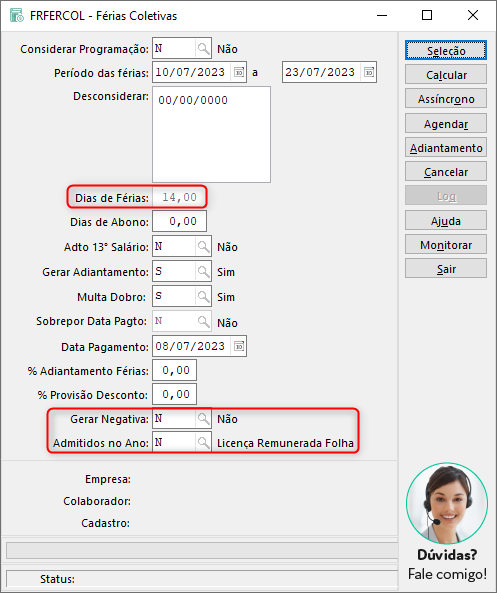Viewport: 497px width, 593px height.
Task: Open lookup magnifier for Gerar Negativa
Action: point(203,419)
